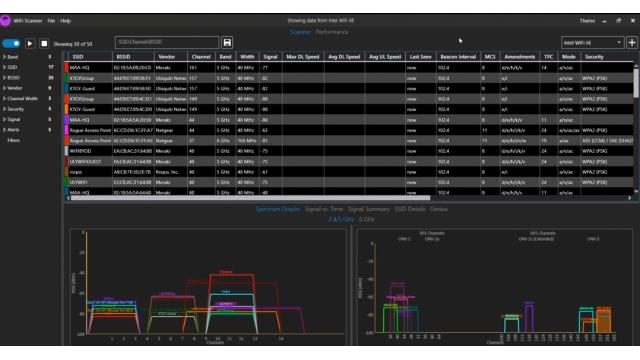Click the table's vertical scrollbar thumb

click(x=636, y=83)
